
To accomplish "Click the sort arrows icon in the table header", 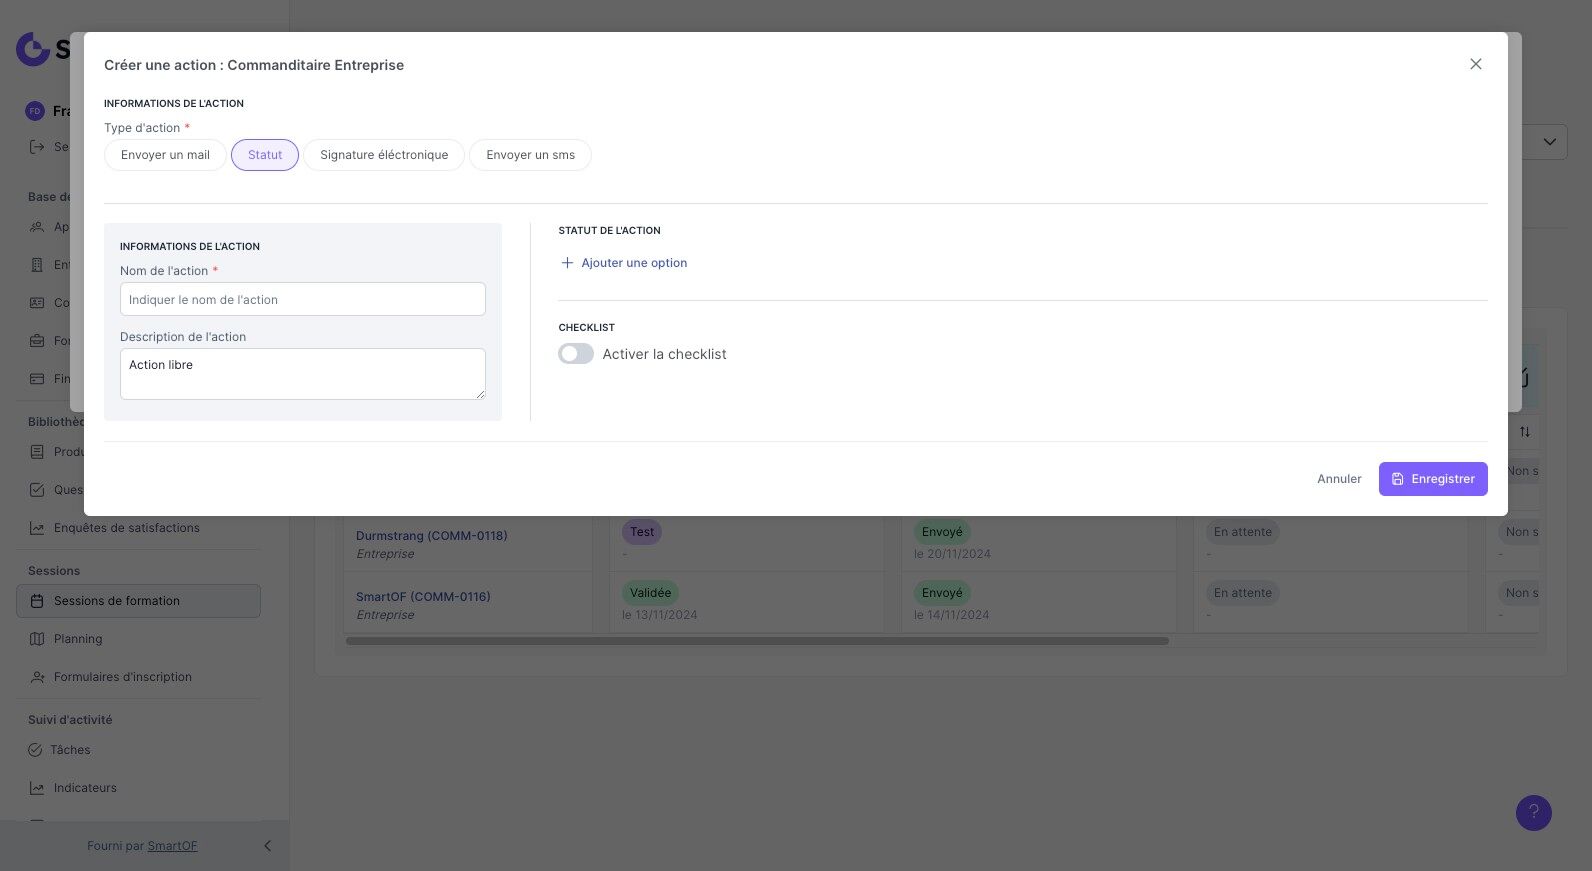I will 1525,432.
